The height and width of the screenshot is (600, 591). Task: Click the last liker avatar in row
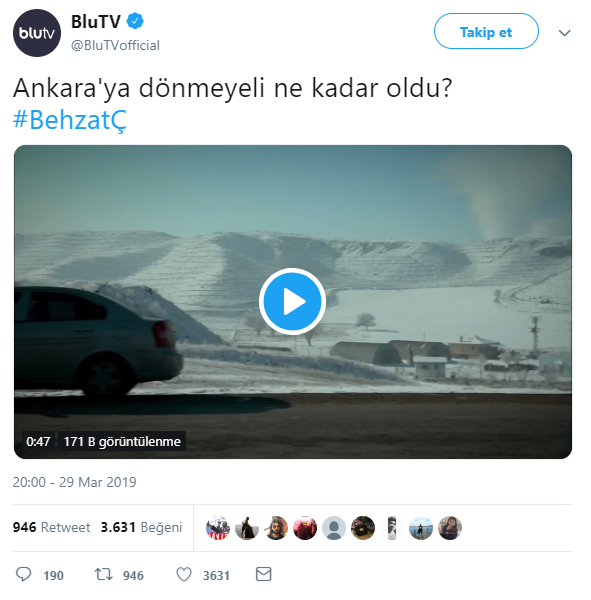[x=450, y=528]
